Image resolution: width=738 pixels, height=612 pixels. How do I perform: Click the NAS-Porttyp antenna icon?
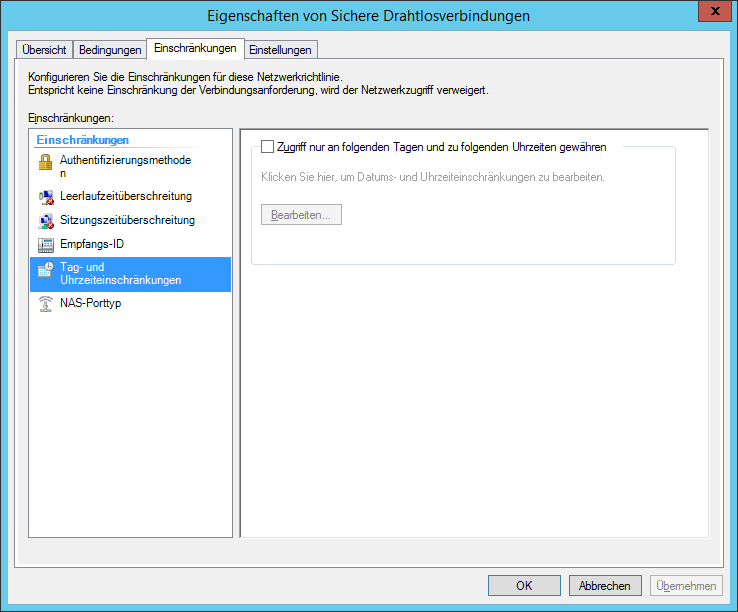pyautogui.click(x=46, y=304)
